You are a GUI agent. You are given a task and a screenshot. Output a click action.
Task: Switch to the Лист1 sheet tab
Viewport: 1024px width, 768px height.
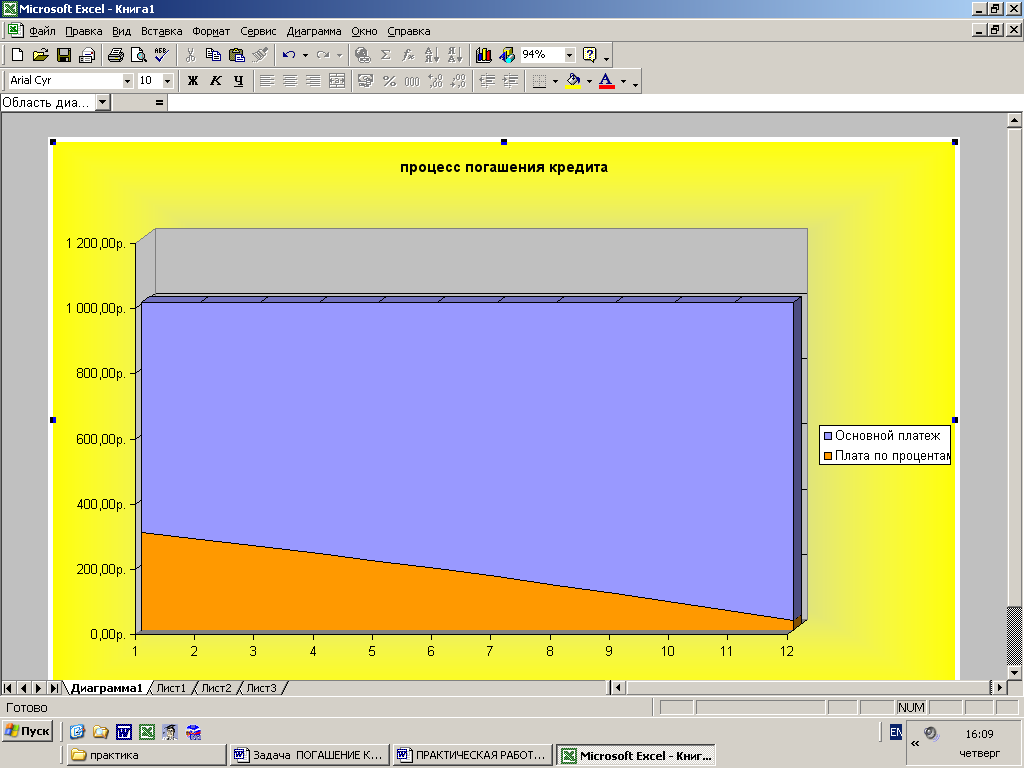coord(171,688)
